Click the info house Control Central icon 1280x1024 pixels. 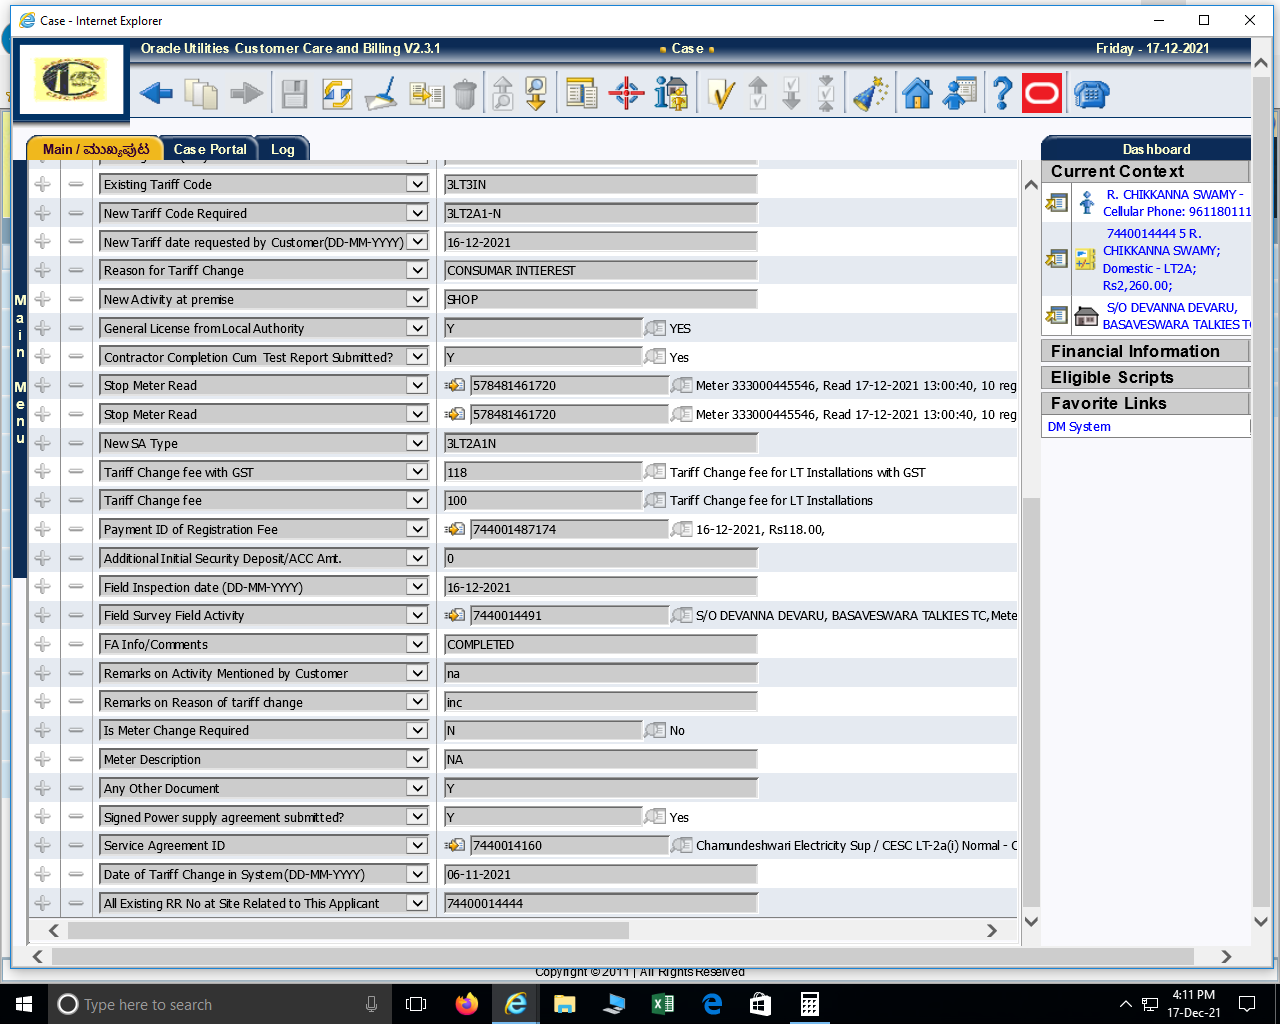pos(671,94)
